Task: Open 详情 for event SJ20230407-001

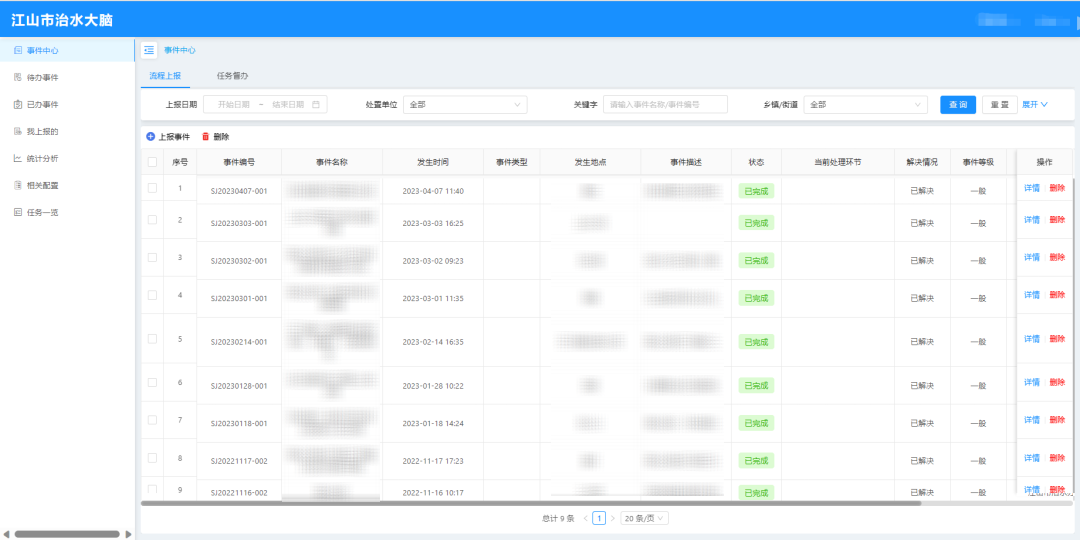Action: (x=1032, y=188)
